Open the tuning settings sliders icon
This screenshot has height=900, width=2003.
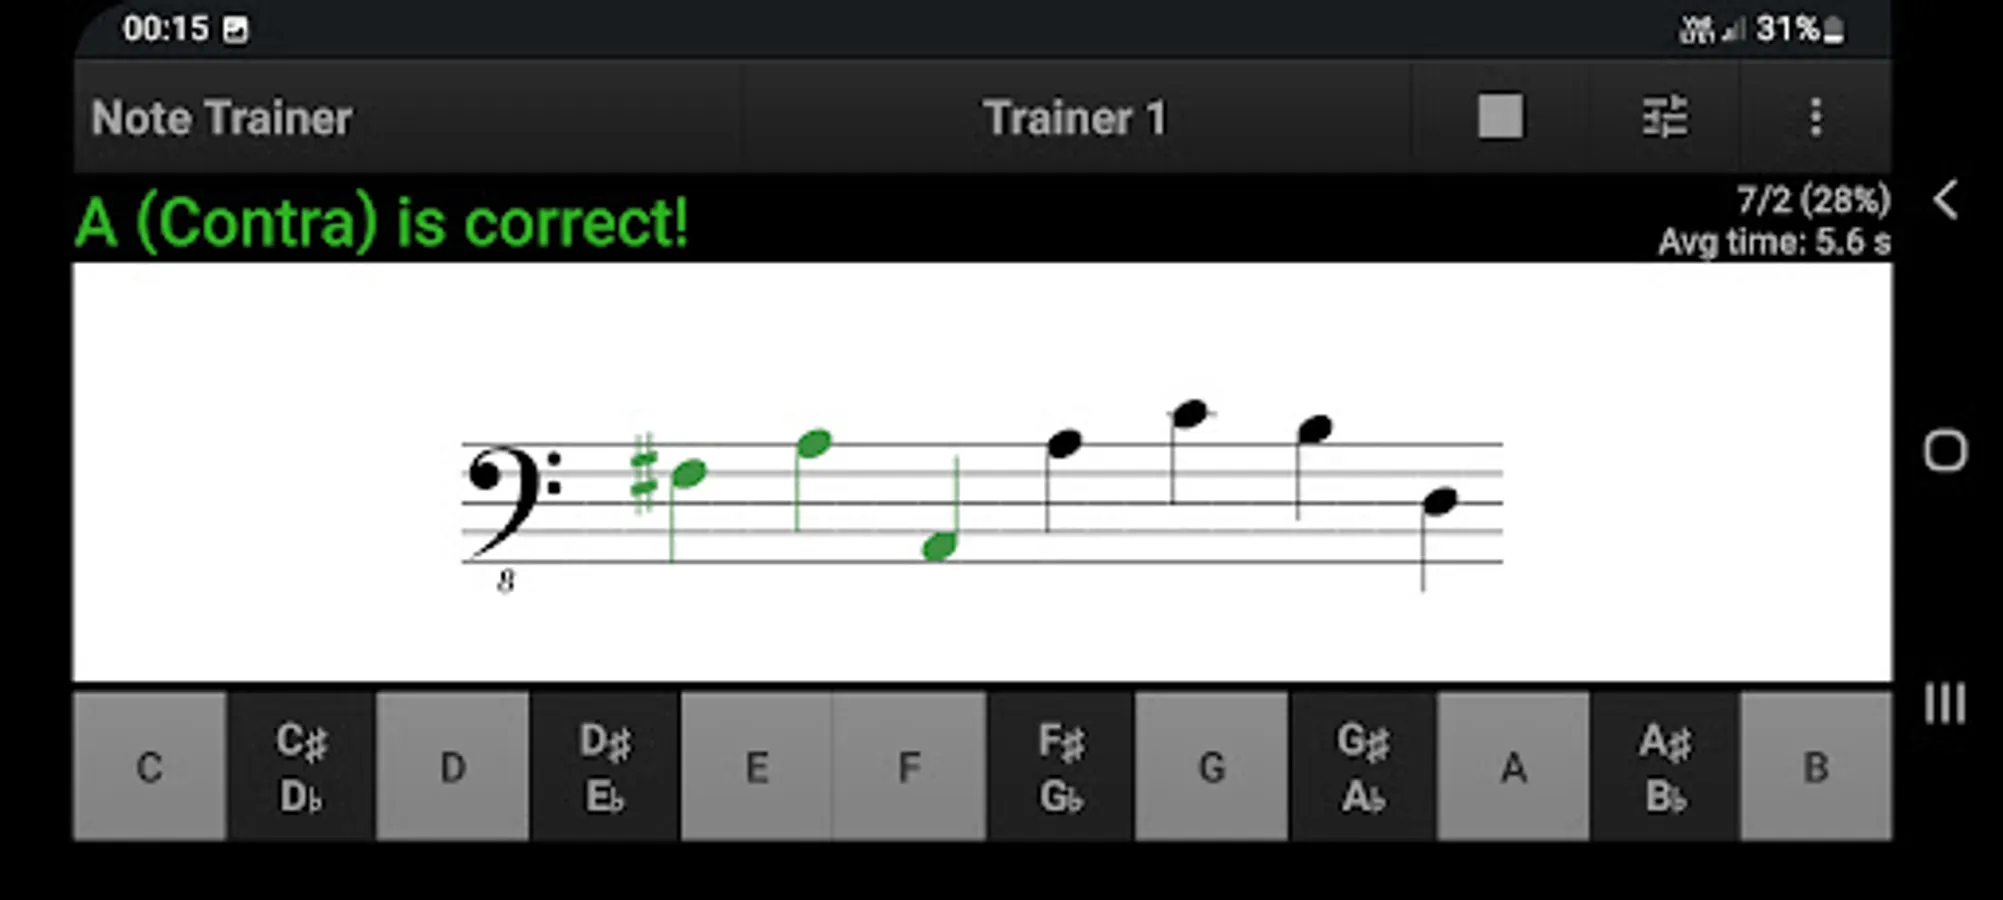[1665, 117]
